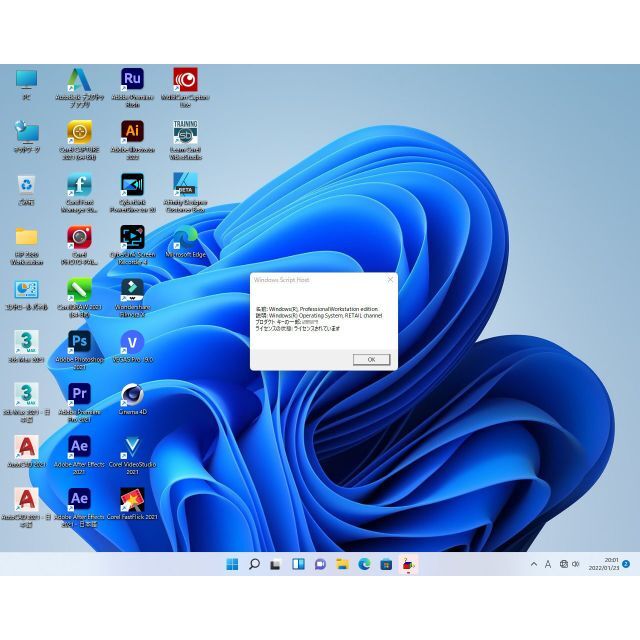Launch After Effects 2021 Japanese shortcut

point(80,508)
